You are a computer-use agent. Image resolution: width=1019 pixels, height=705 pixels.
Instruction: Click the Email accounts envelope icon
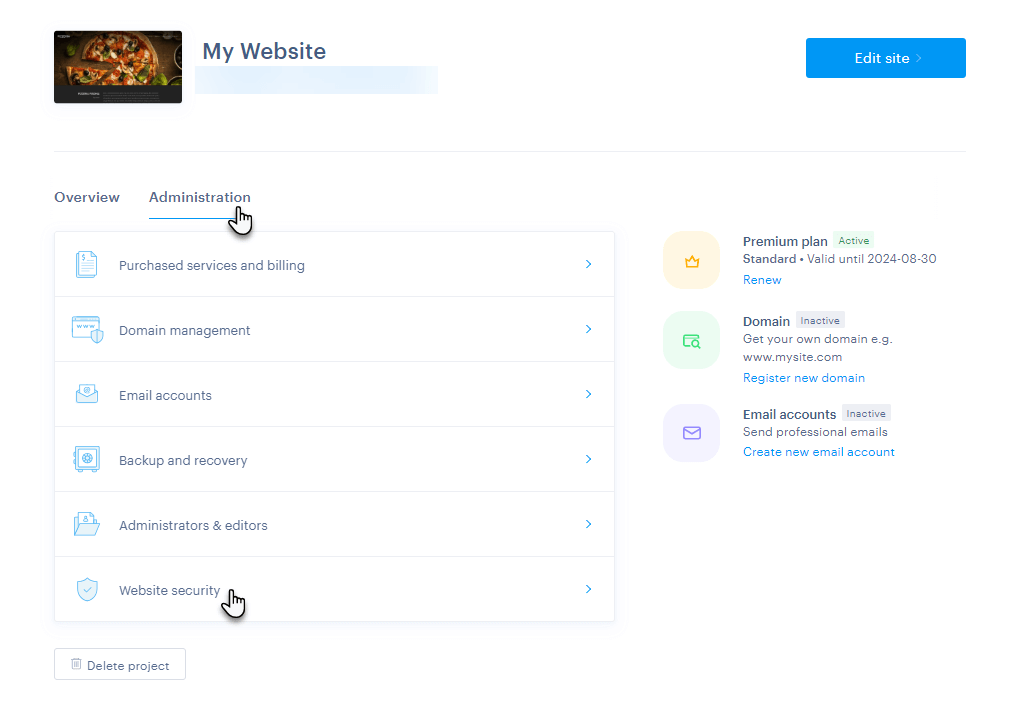coord(87,394)
